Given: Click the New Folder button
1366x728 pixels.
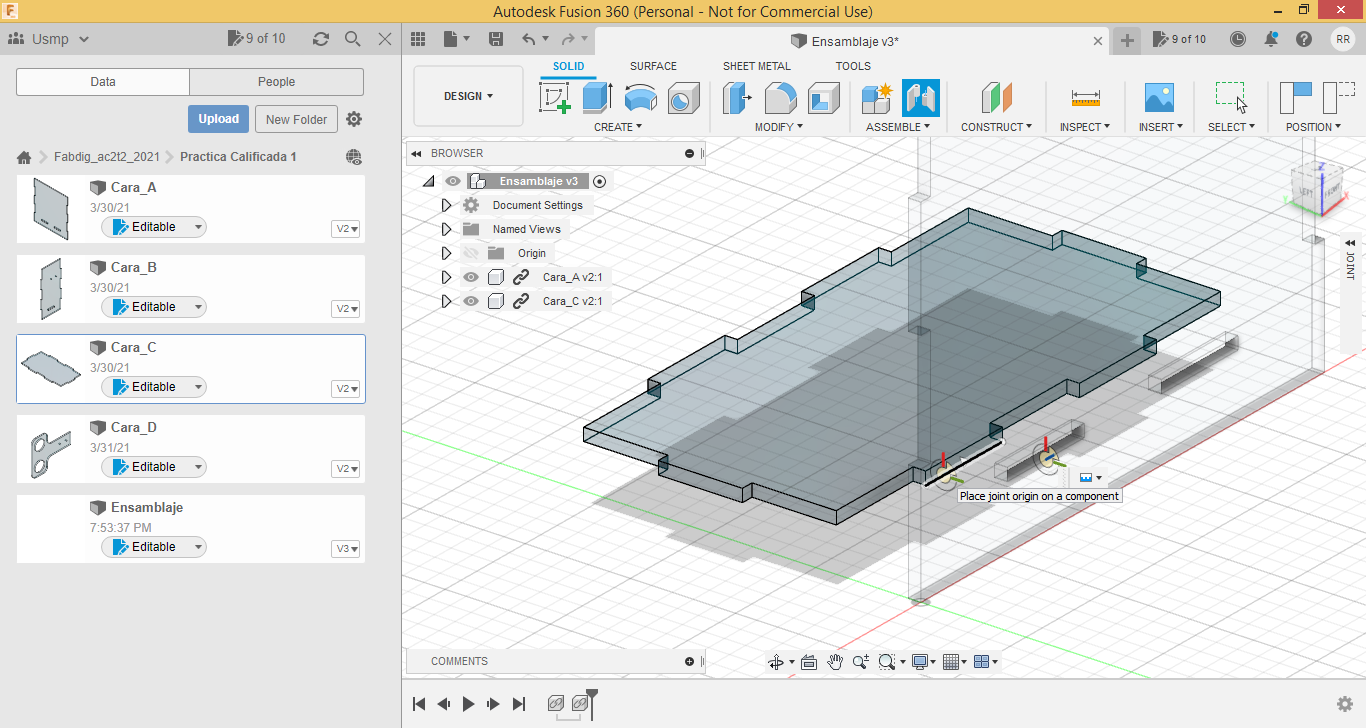Looking at the screenshot, I should (296, 119).
